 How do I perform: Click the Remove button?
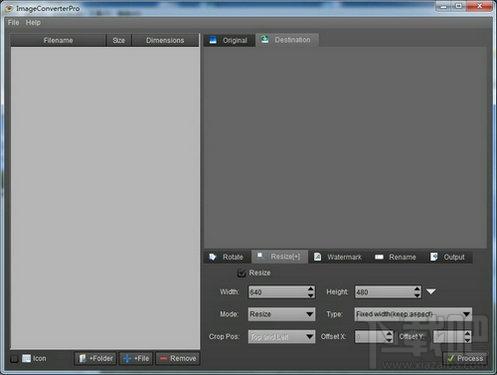coord(178,359)
